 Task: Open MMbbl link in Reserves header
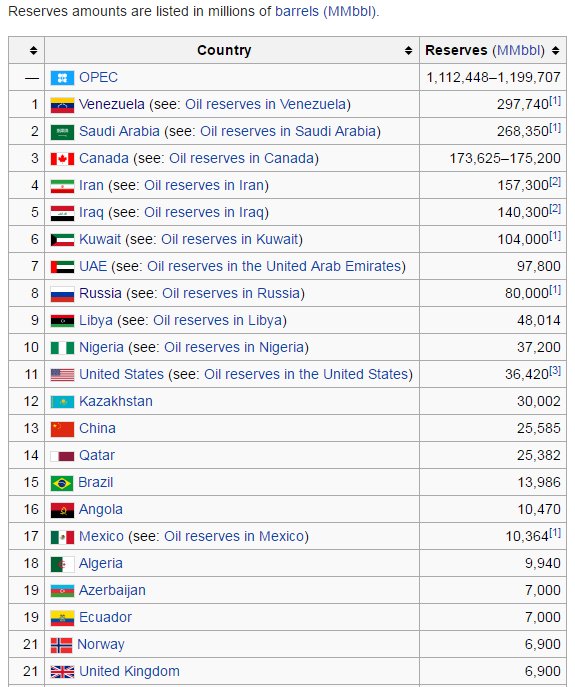click(518, 50)
